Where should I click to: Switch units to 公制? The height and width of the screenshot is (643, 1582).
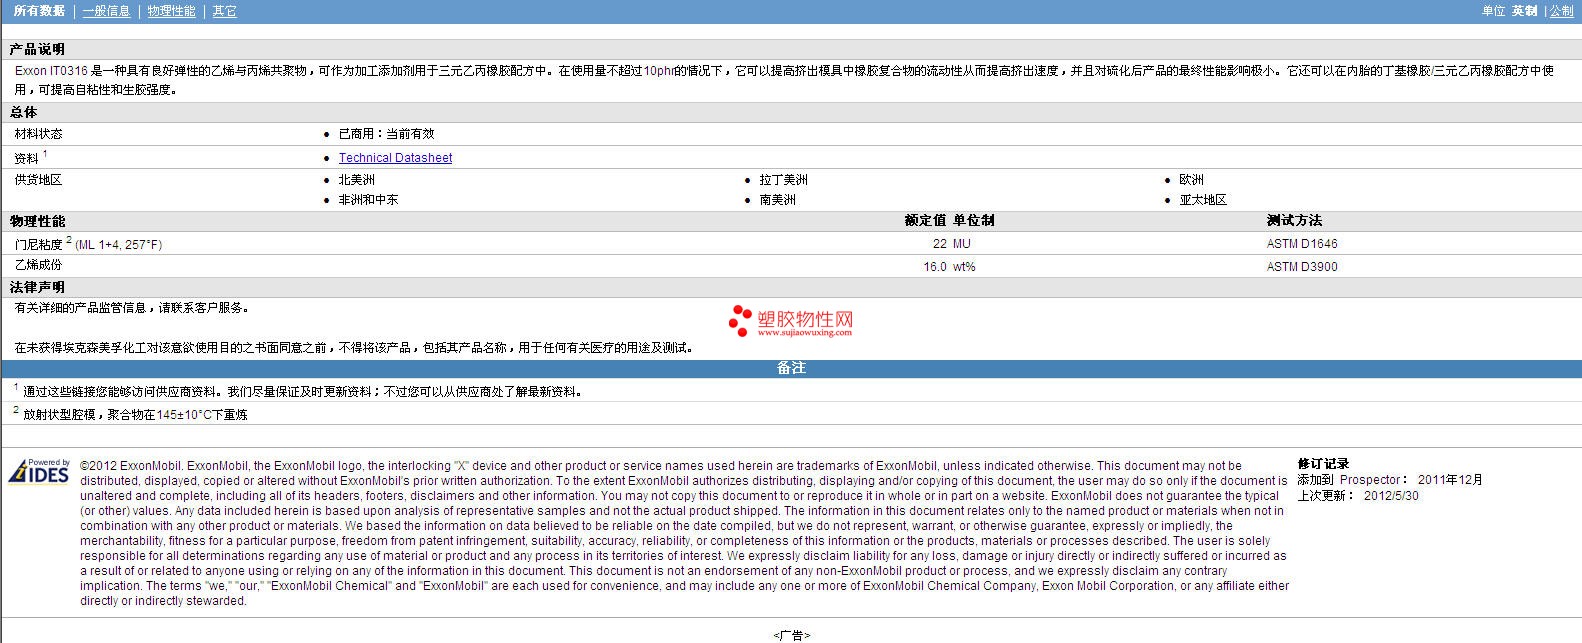pyautogui.click(x=1562, y=11)
